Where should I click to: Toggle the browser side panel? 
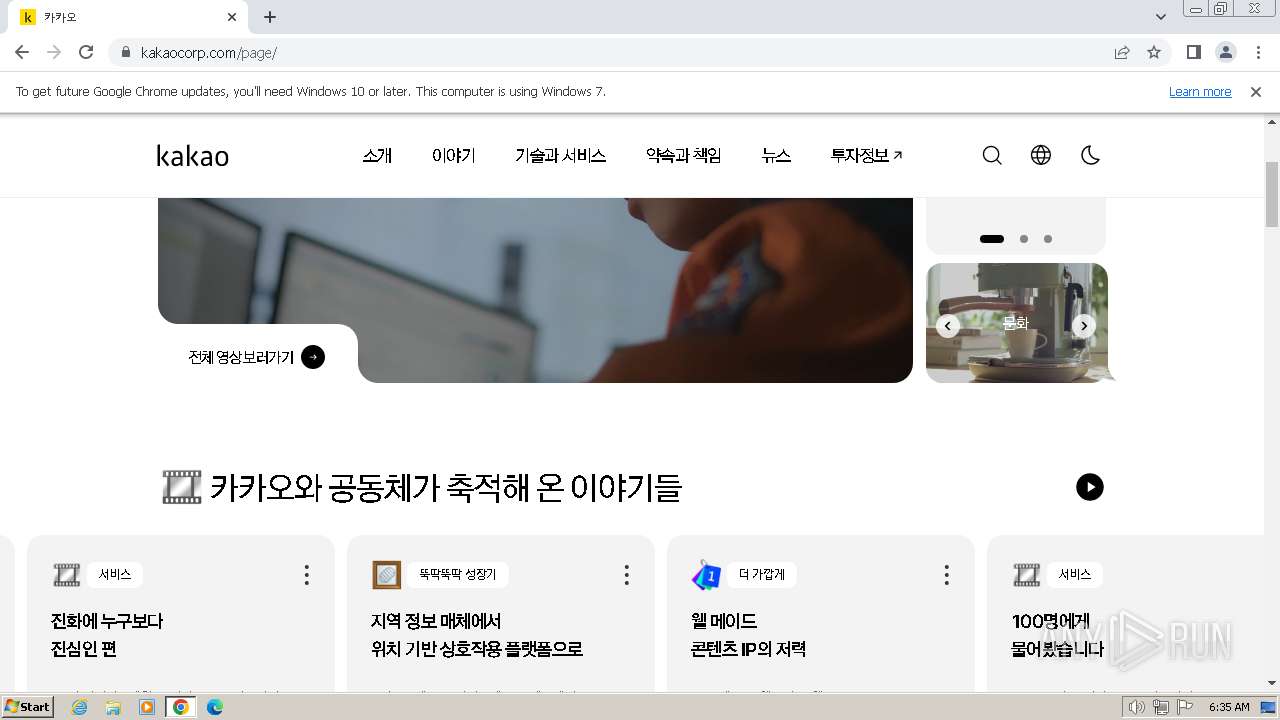coord(1193,52)
